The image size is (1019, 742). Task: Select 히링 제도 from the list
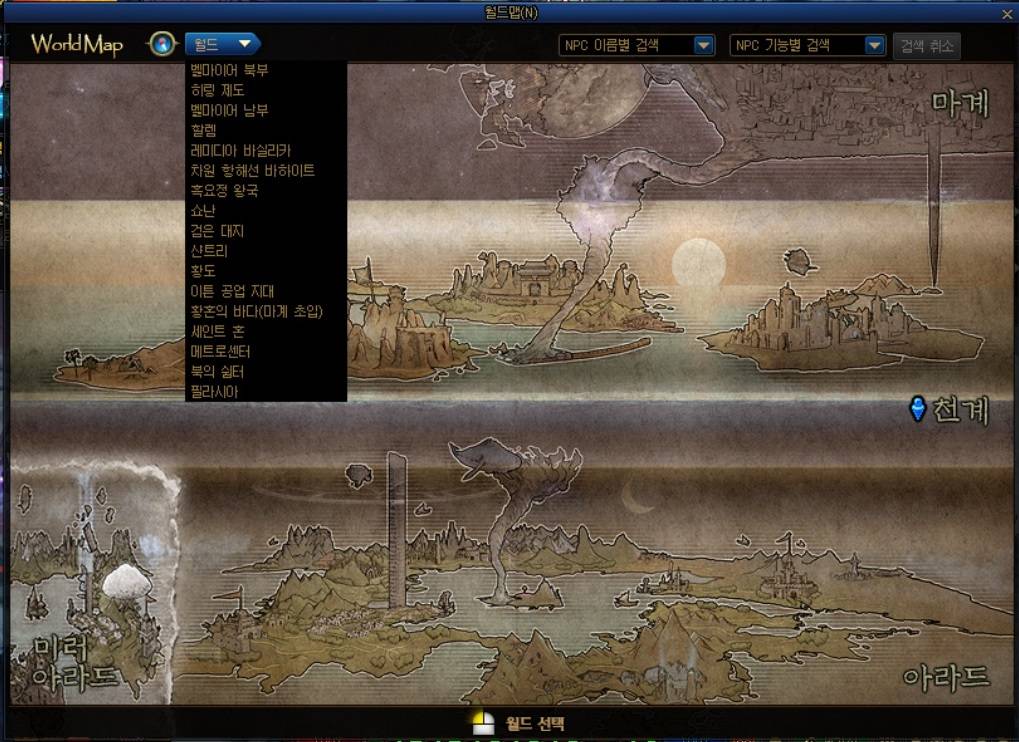(x=218, y=90)
